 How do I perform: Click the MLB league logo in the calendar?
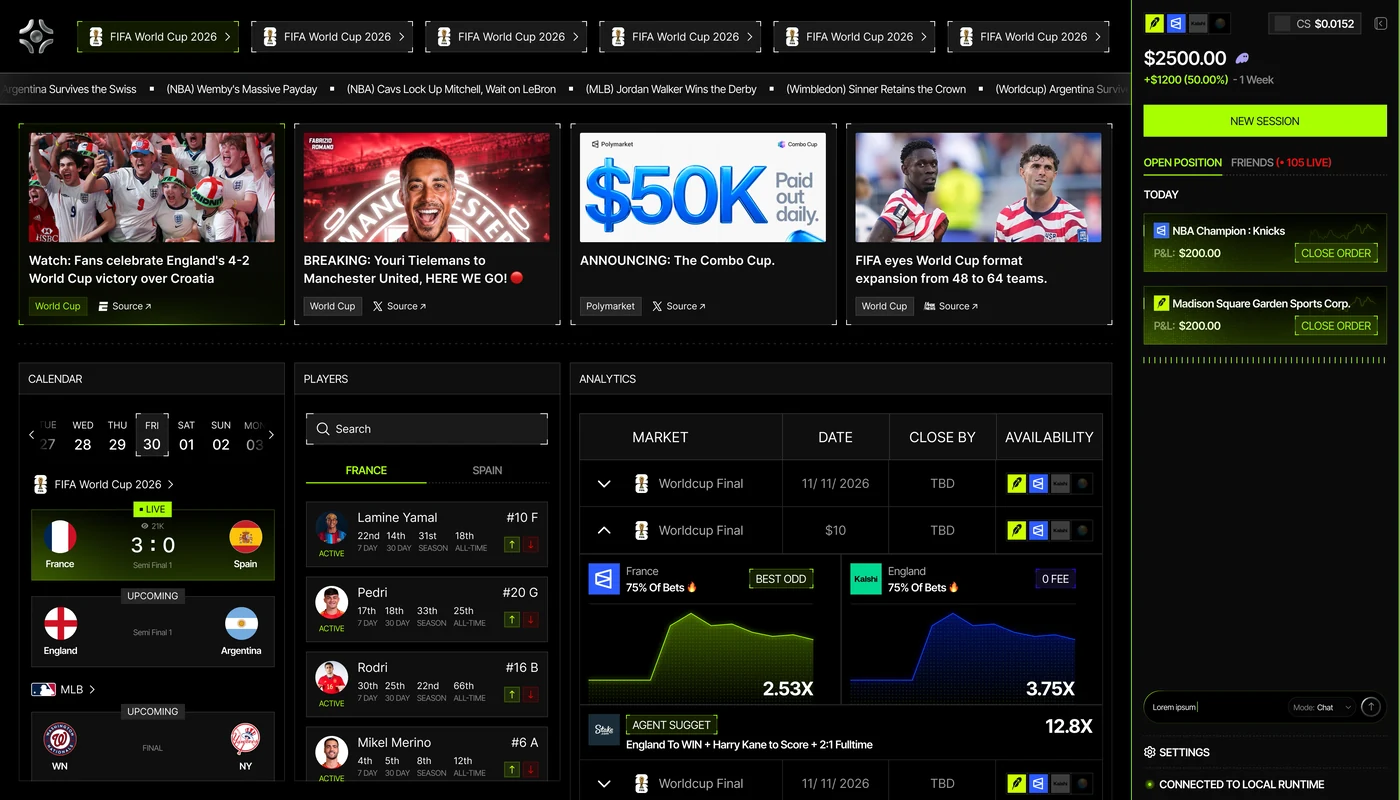(x=43, y=689)
